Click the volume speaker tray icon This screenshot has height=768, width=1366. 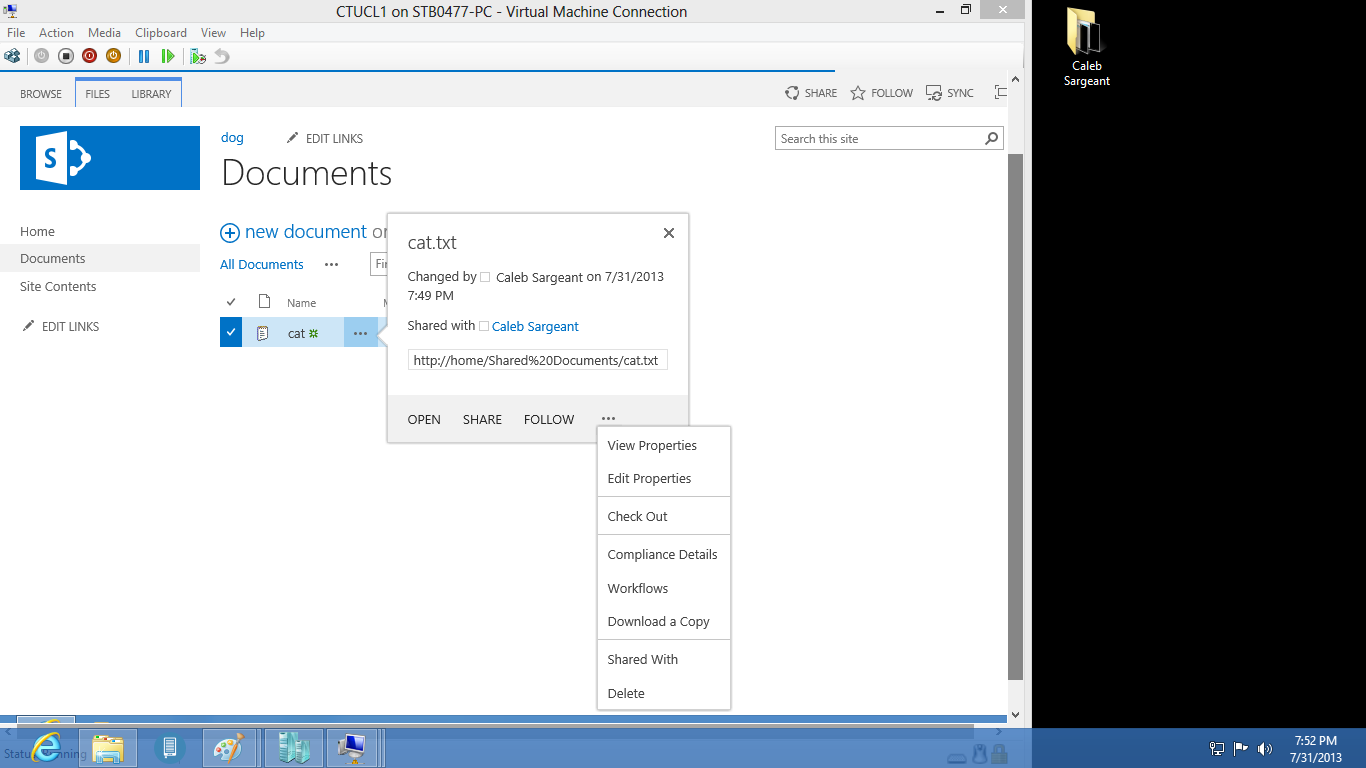1265,748
